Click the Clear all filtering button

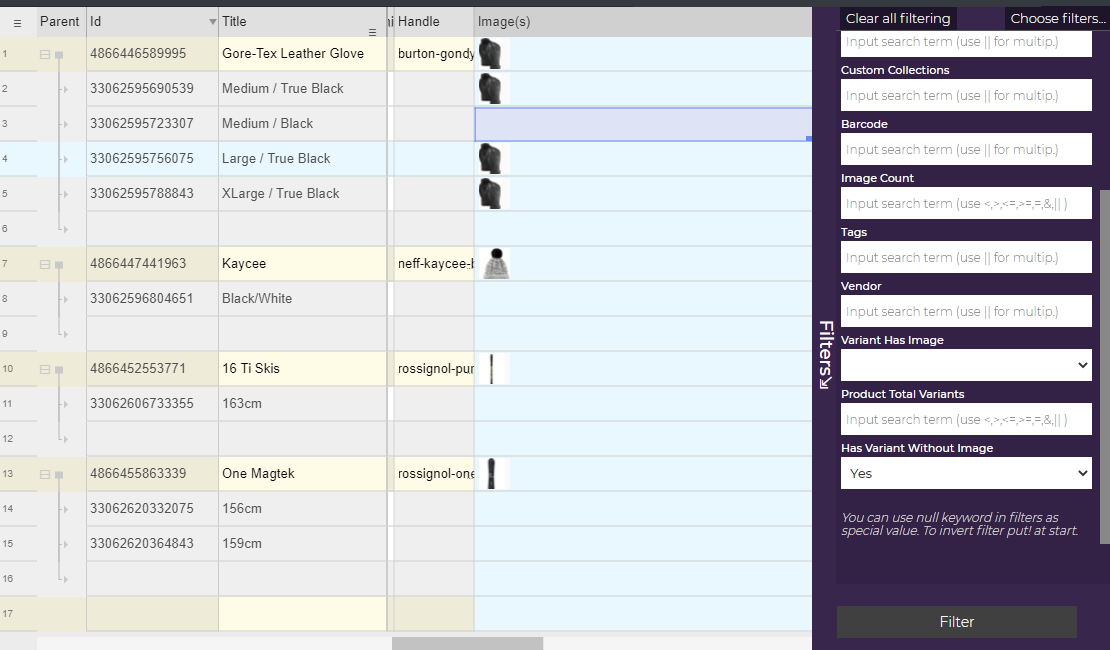coord(897,19)
